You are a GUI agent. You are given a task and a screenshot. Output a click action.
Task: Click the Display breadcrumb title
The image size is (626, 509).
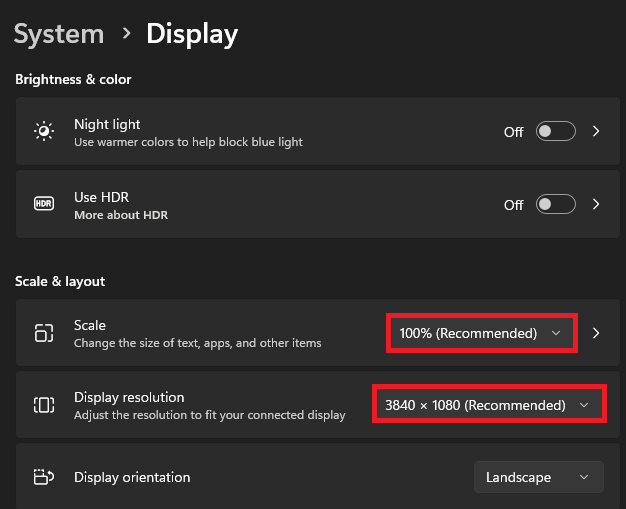[x=192, y=34]
